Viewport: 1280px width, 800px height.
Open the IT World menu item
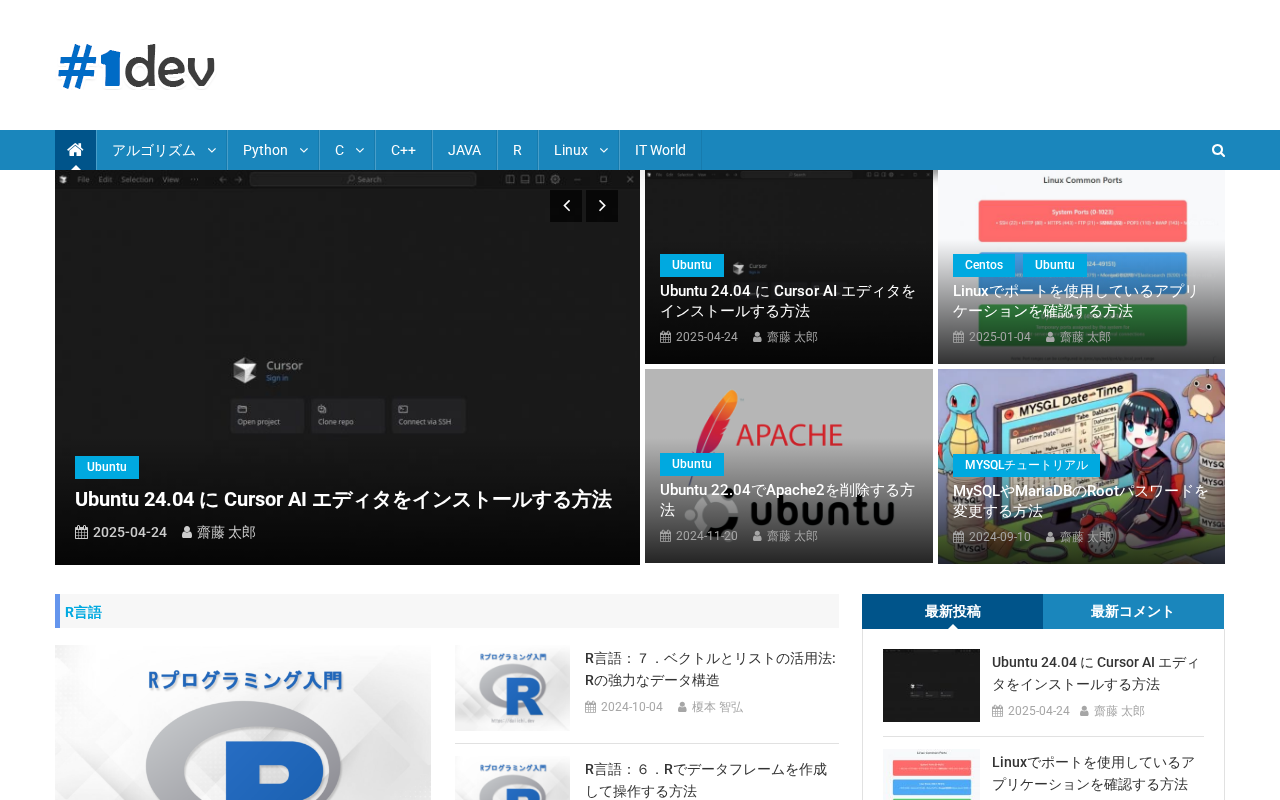click(660, 150)
